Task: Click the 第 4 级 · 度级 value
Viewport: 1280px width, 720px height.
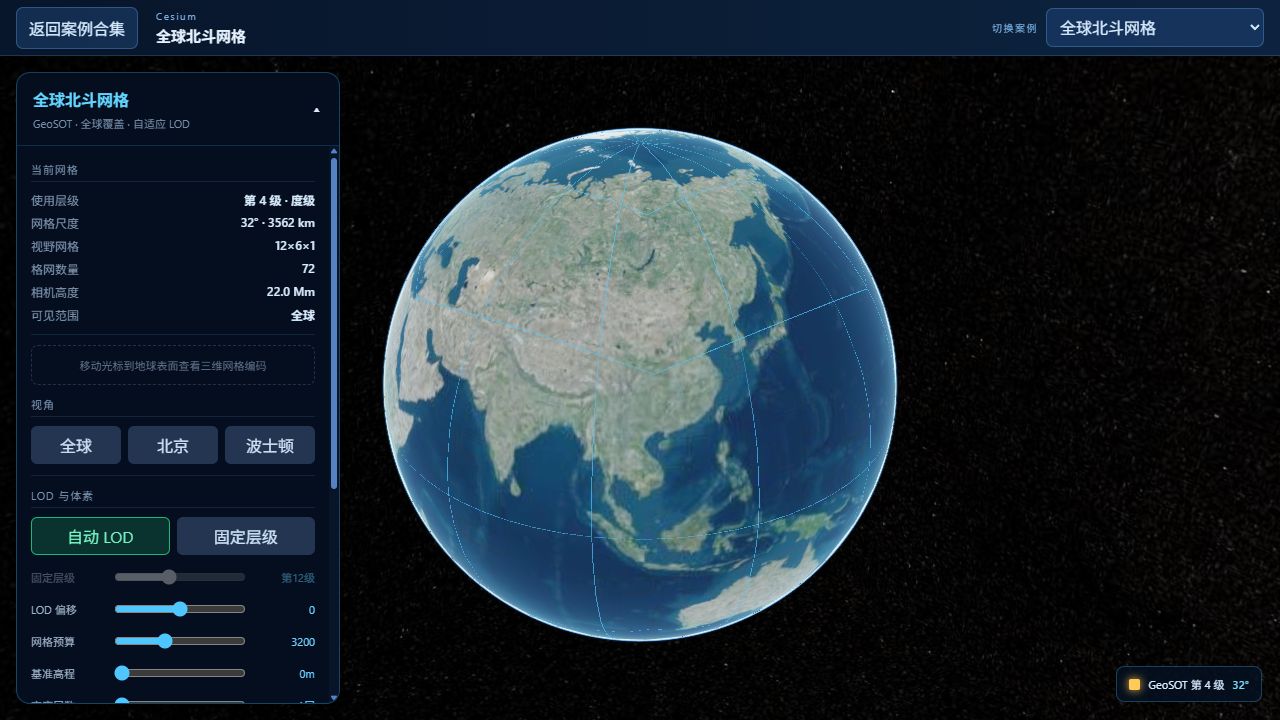Action: click(x=279, y=200)
